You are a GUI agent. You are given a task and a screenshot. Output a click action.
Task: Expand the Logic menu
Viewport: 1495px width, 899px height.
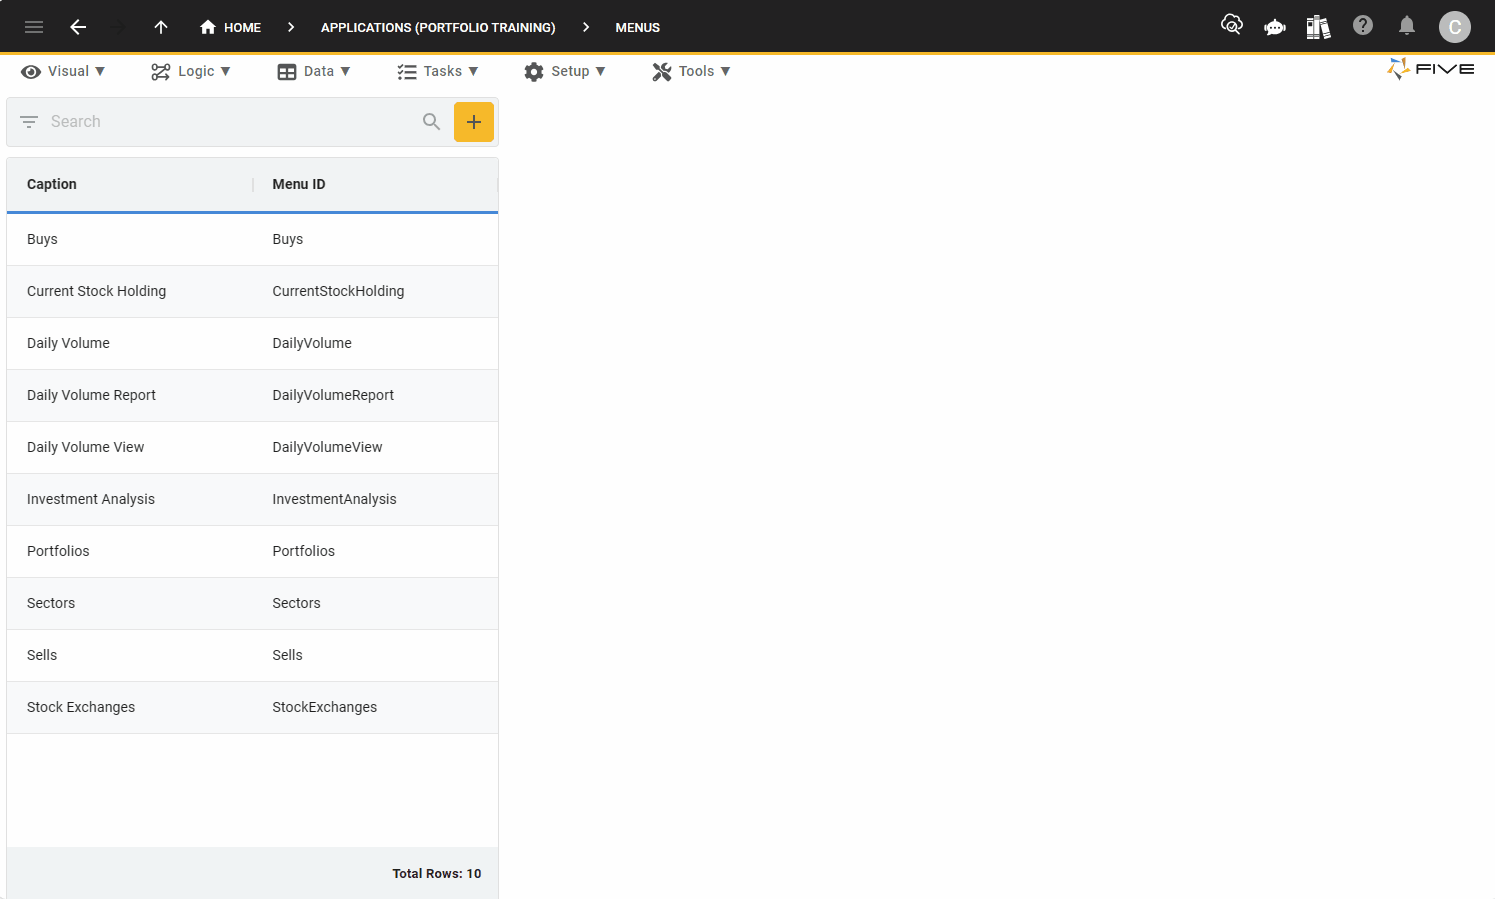click(191, 71)
